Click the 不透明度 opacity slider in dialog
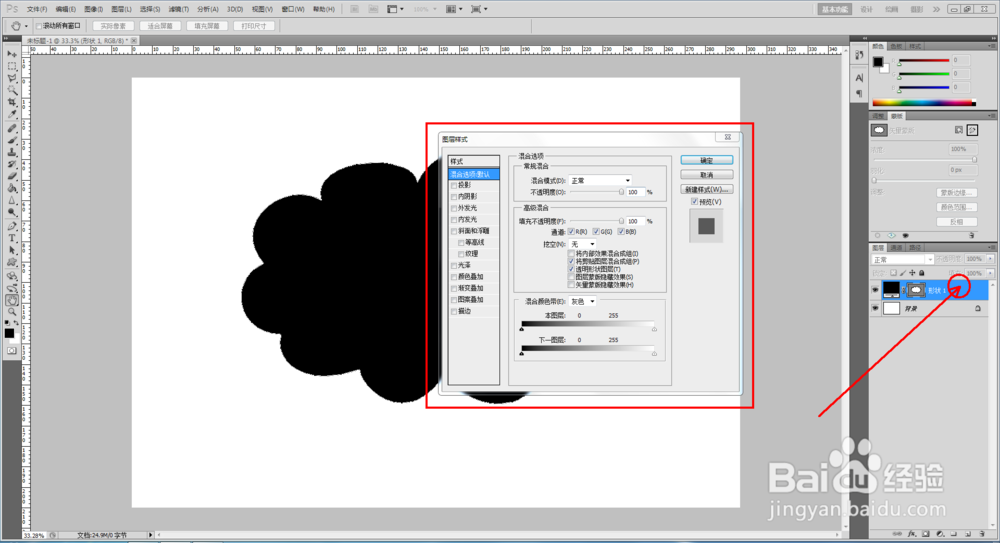1000x543 pixels. [596, 192]
